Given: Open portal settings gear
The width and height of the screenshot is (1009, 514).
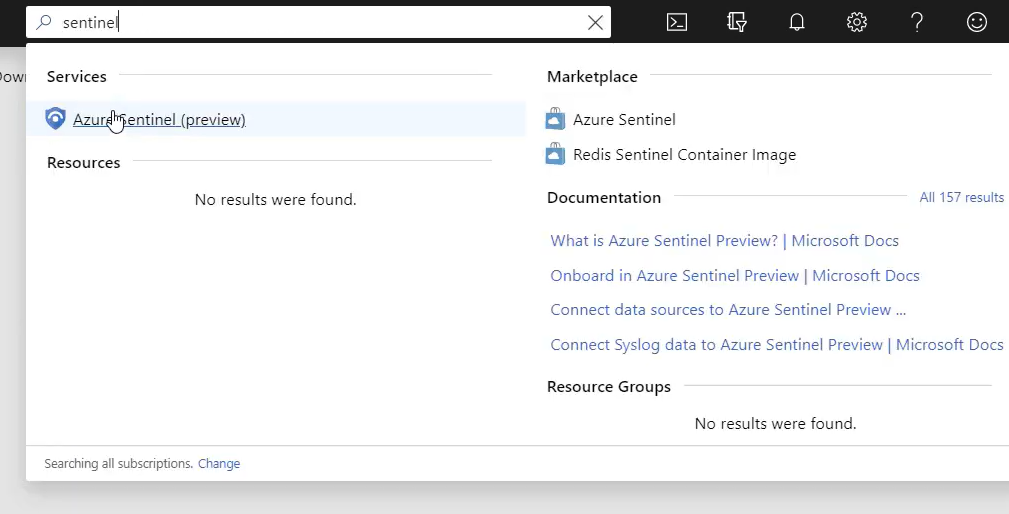Looking at the screenshot, I should pos(856,23).
